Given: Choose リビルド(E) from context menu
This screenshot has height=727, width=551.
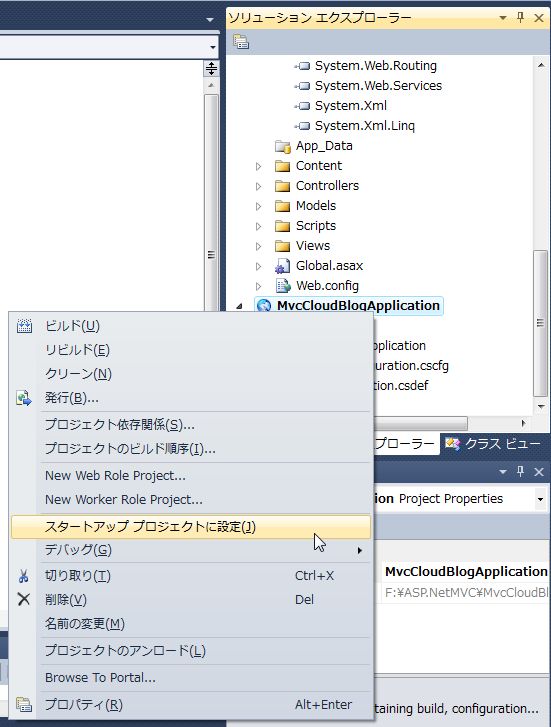Looking at the screenshot, I should pos(191,350).
